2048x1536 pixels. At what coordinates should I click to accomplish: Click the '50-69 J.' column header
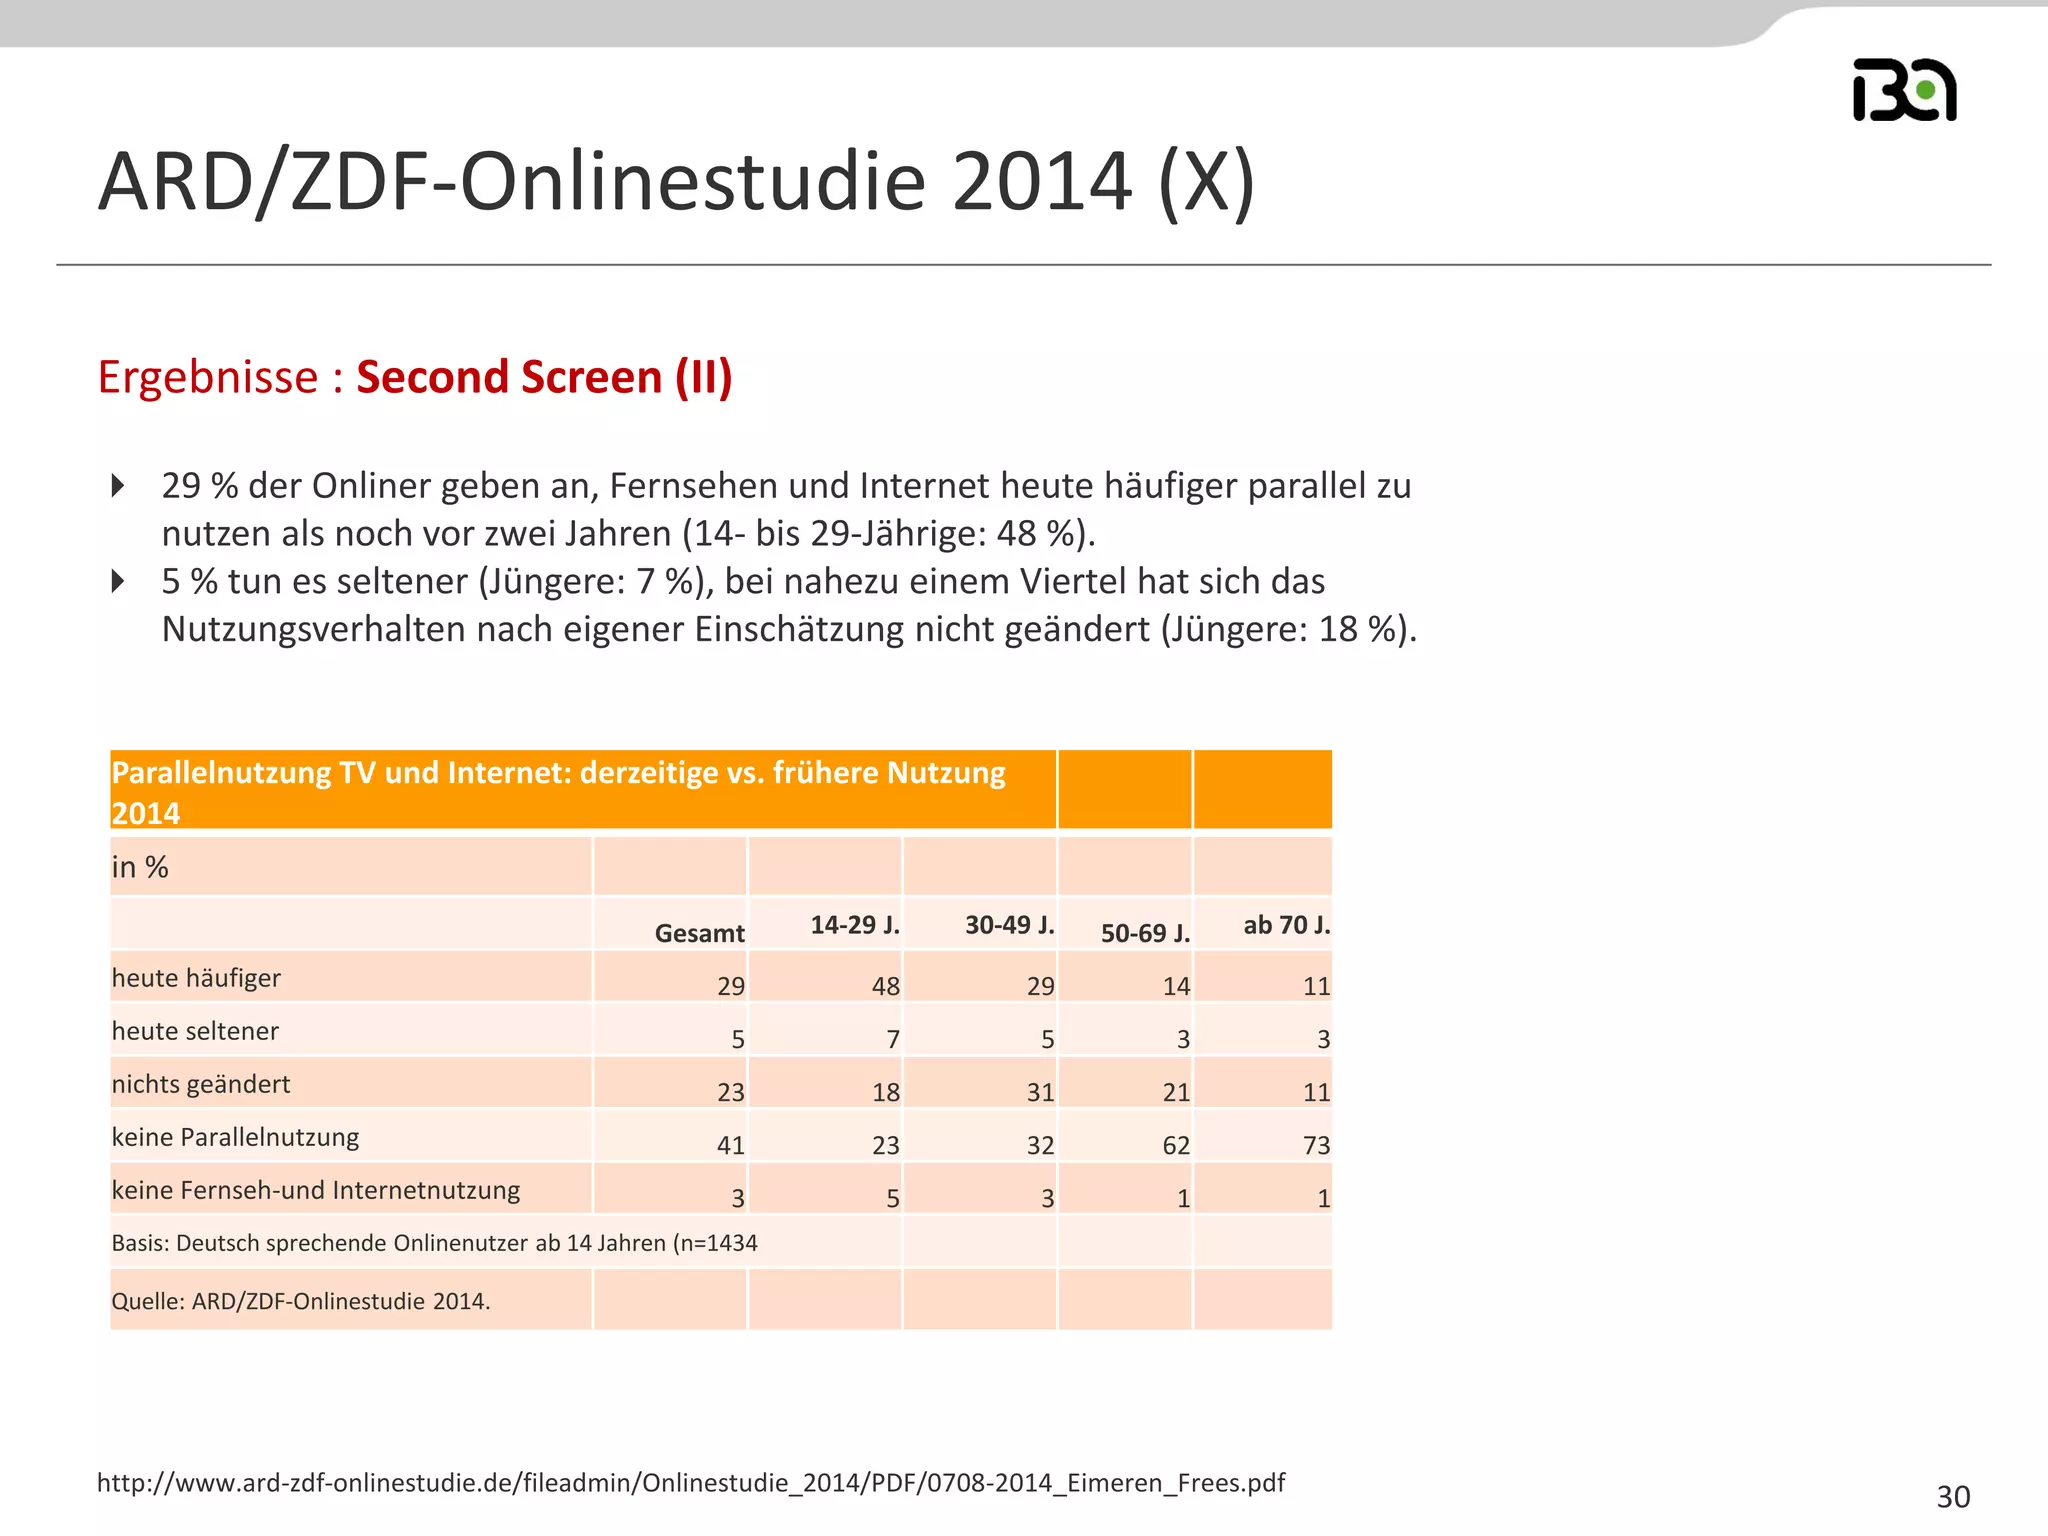click(1146, 933)
